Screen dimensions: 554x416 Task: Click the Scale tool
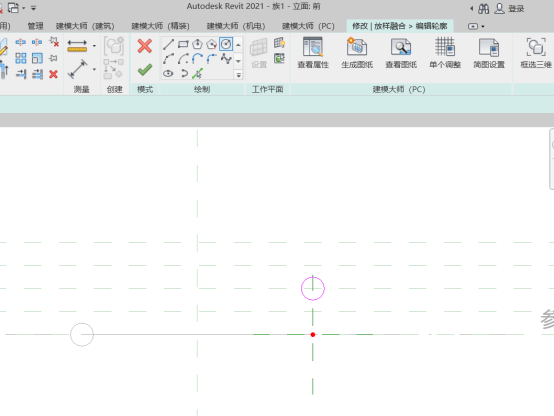(37, 58)
